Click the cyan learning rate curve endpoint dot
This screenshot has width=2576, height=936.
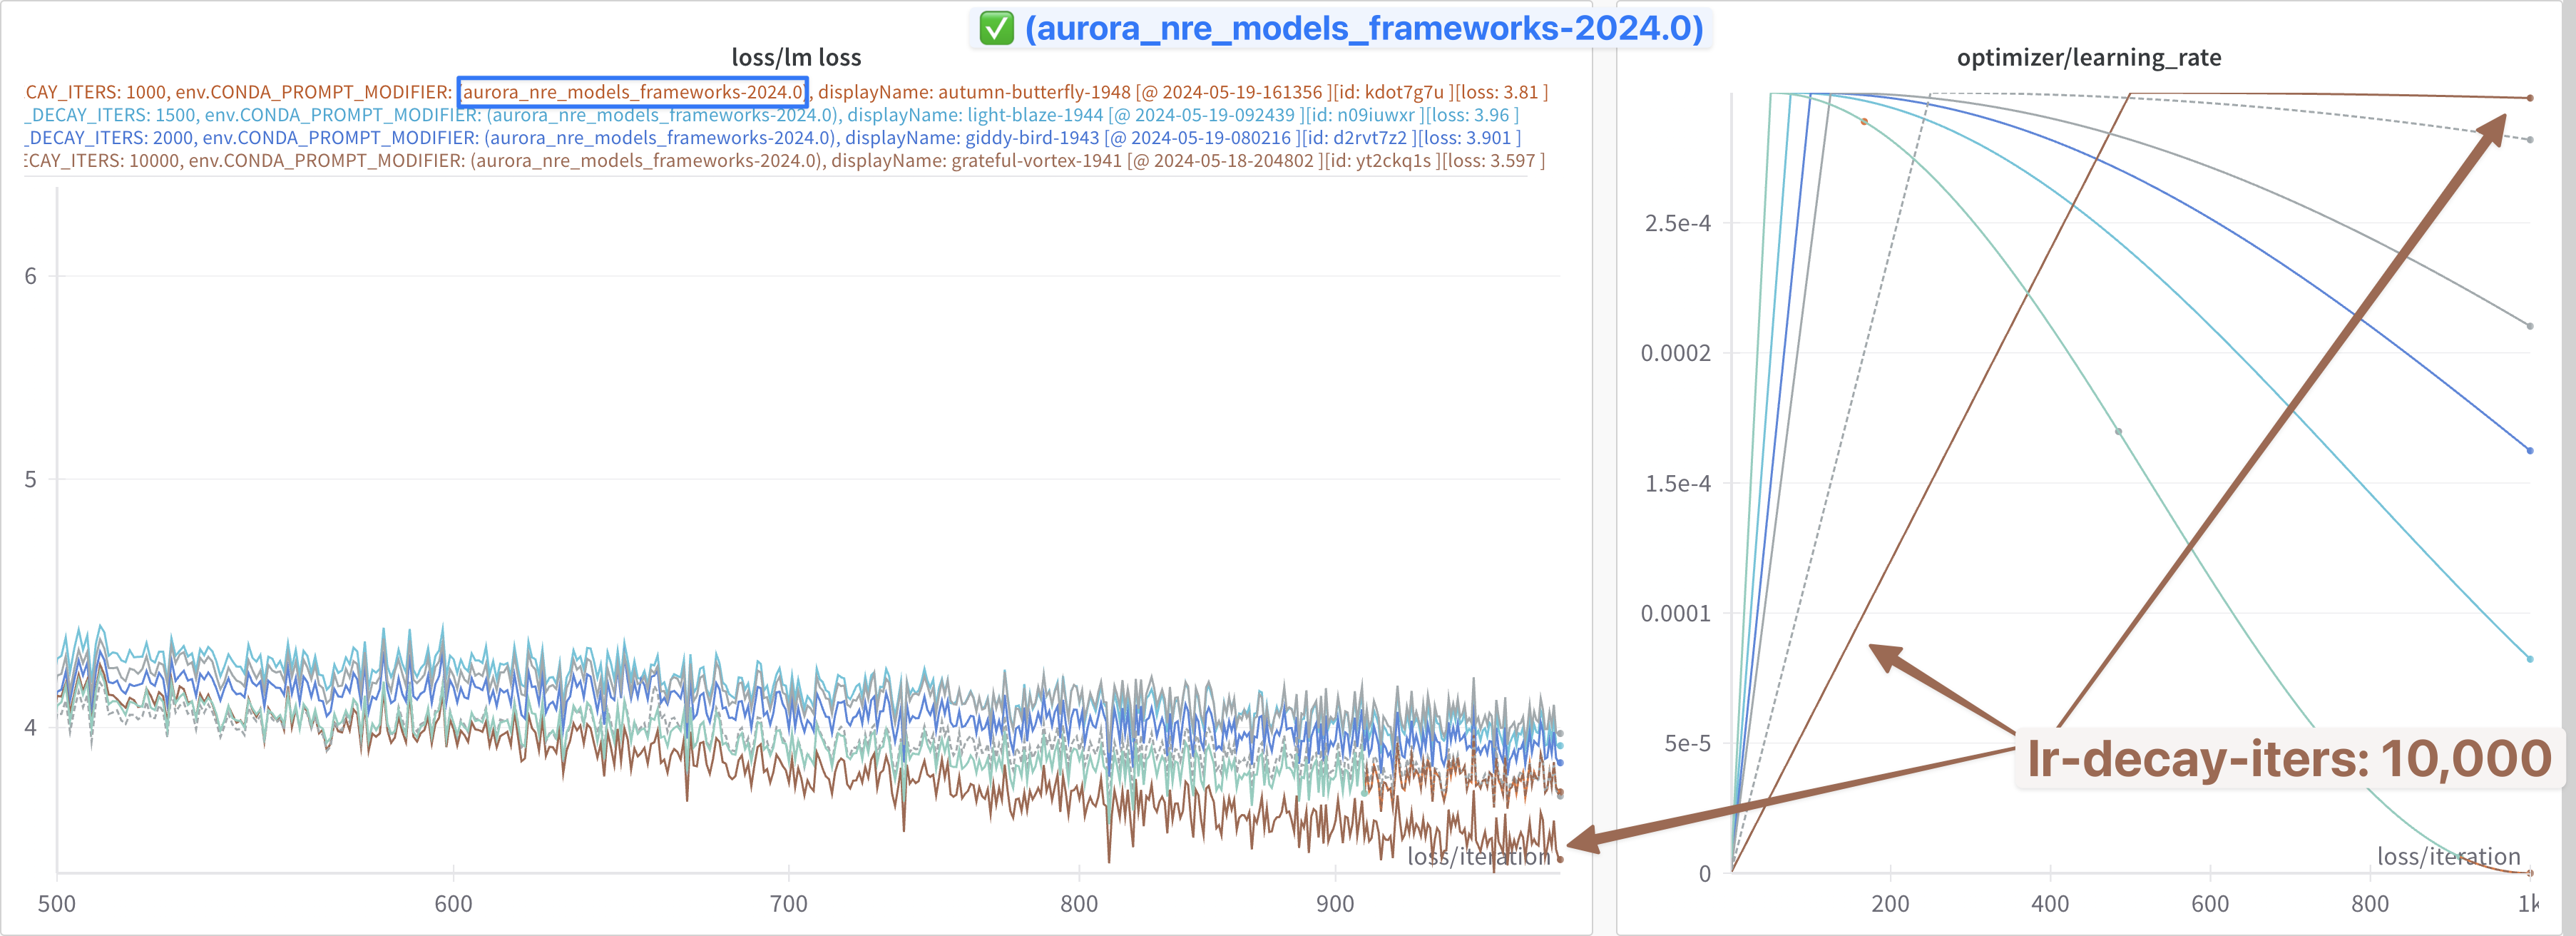click(x=2530, y=659)
